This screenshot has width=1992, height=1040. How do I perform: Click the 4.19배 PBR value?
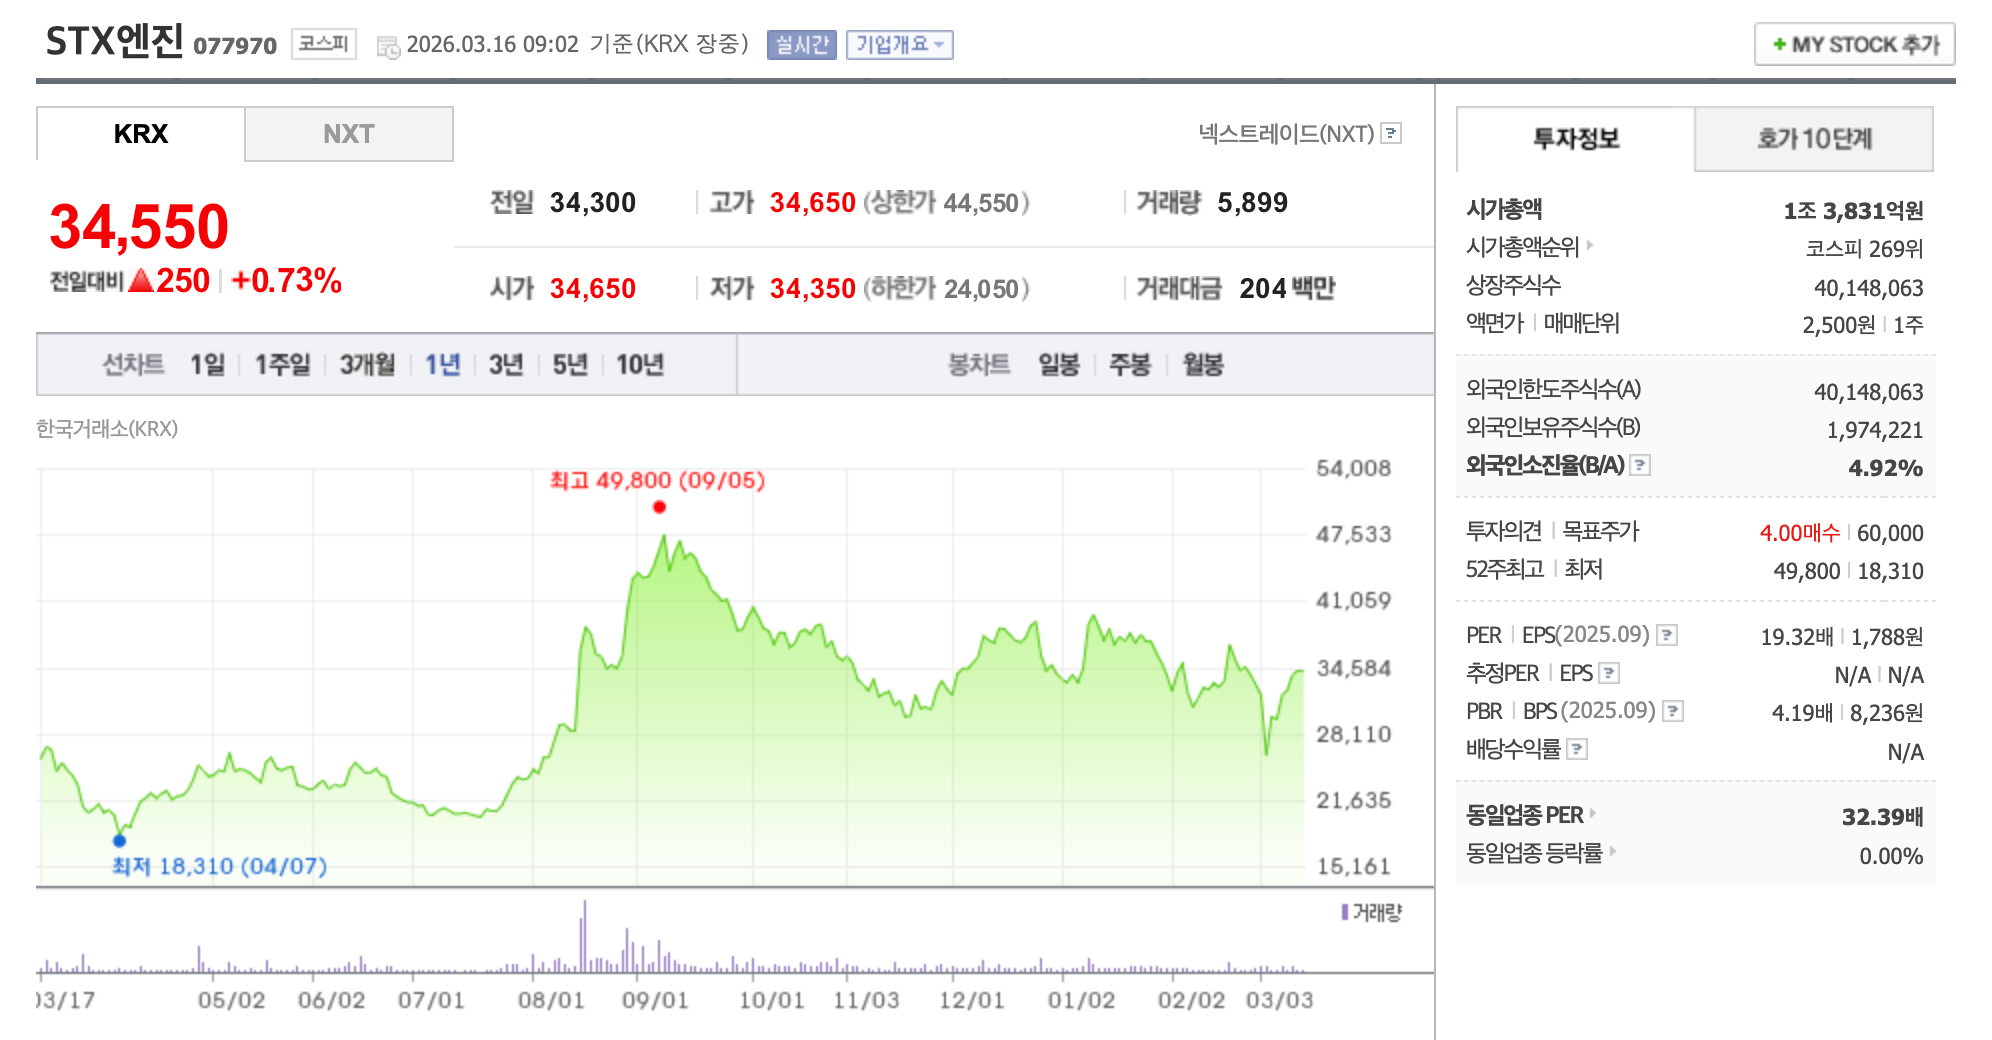[x=1802, y=713]
